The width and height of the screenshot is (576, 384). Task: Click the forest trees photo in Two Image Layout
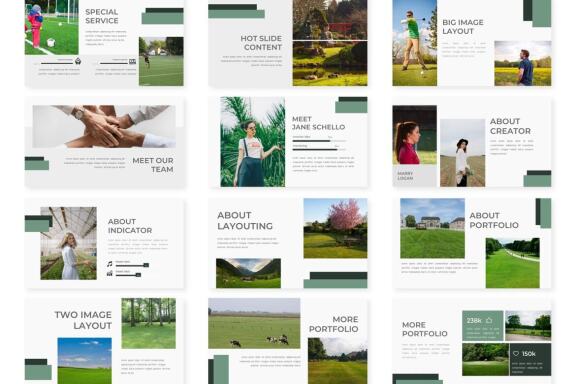click(148, 323)
